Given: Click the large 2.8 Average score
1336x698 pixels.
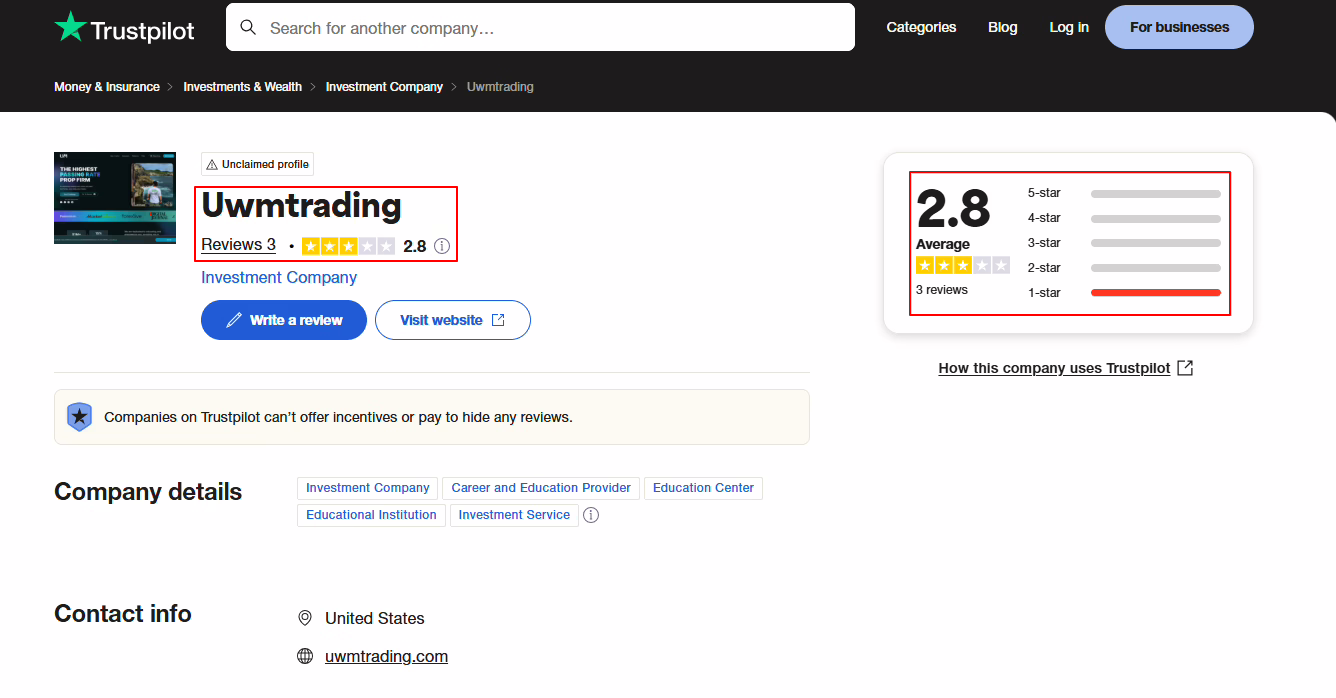Looking at the screenshot, I should [x=953, y=209].
